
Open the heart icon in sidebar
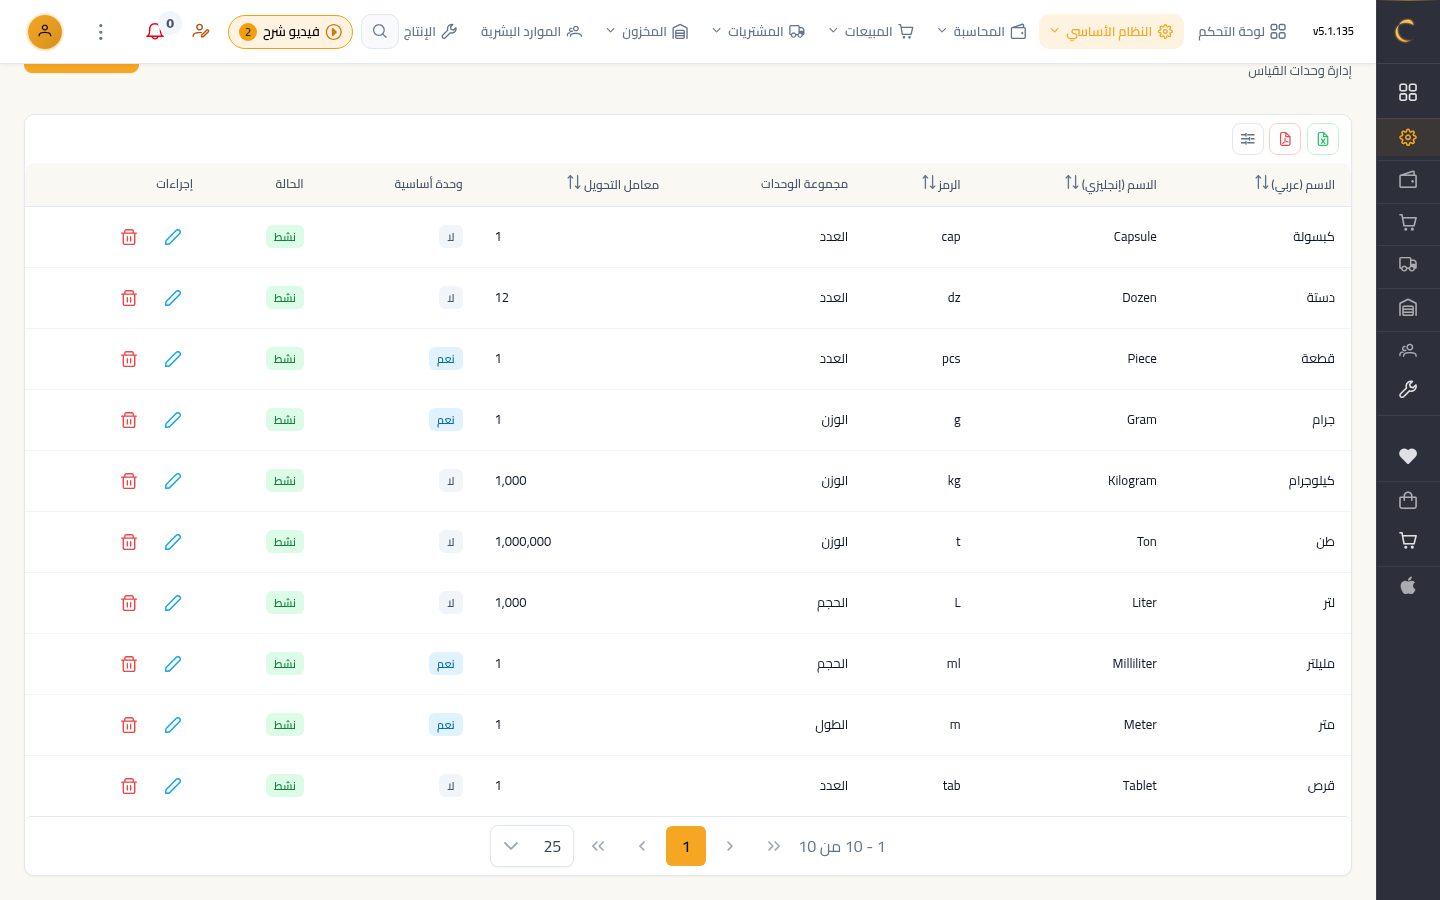(1408, 456)
